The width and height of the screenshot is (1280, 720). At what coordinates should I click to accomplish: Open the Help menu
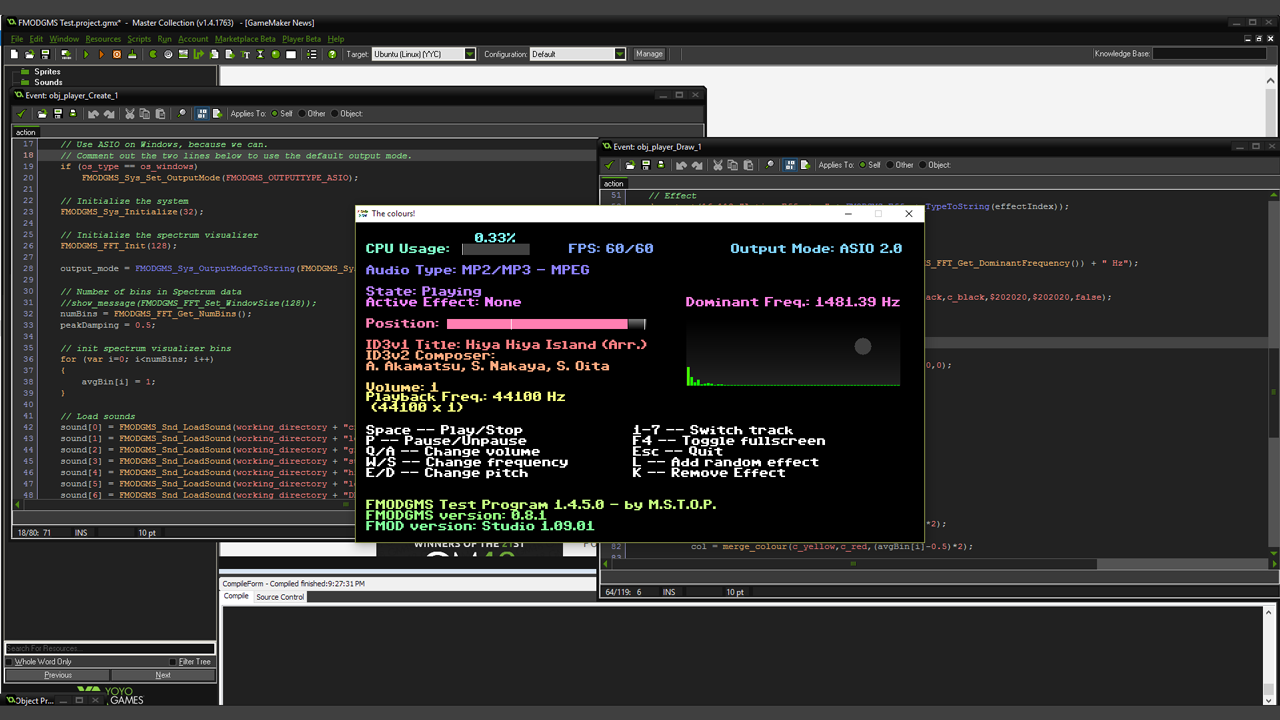[336, 39]
